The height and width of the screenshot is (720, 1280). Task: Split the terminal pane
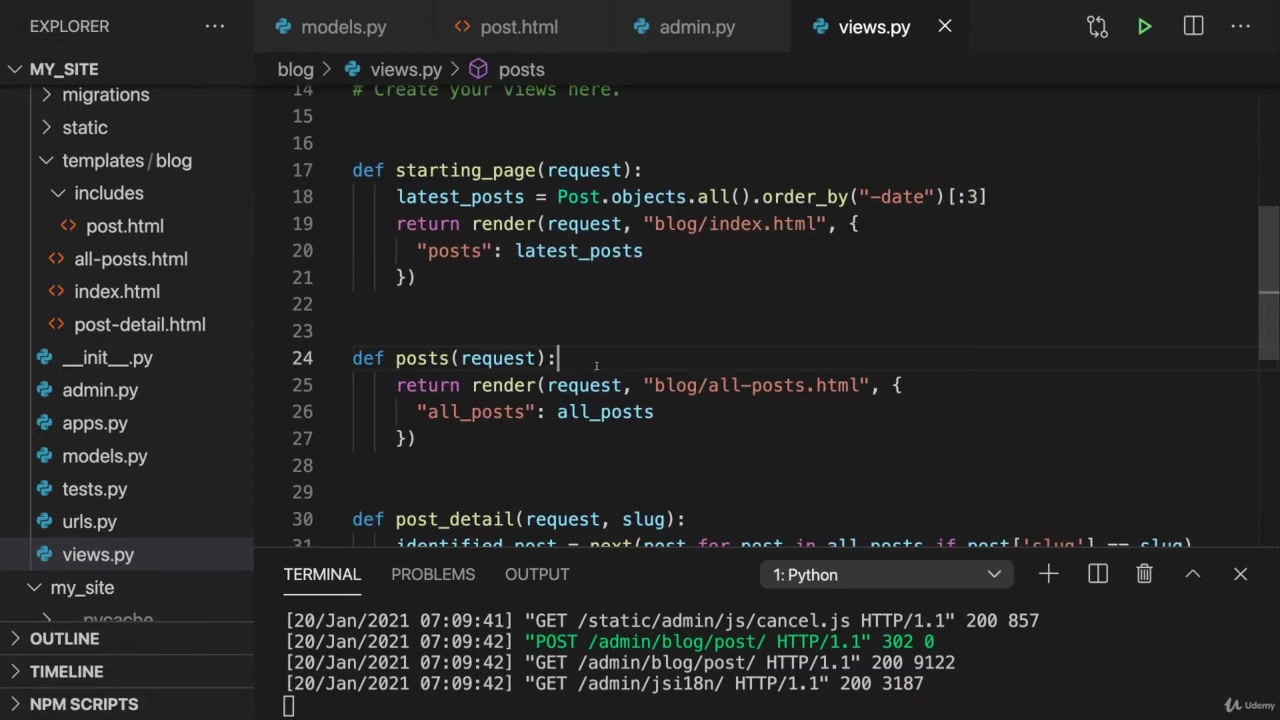[x=1098, y=574]
